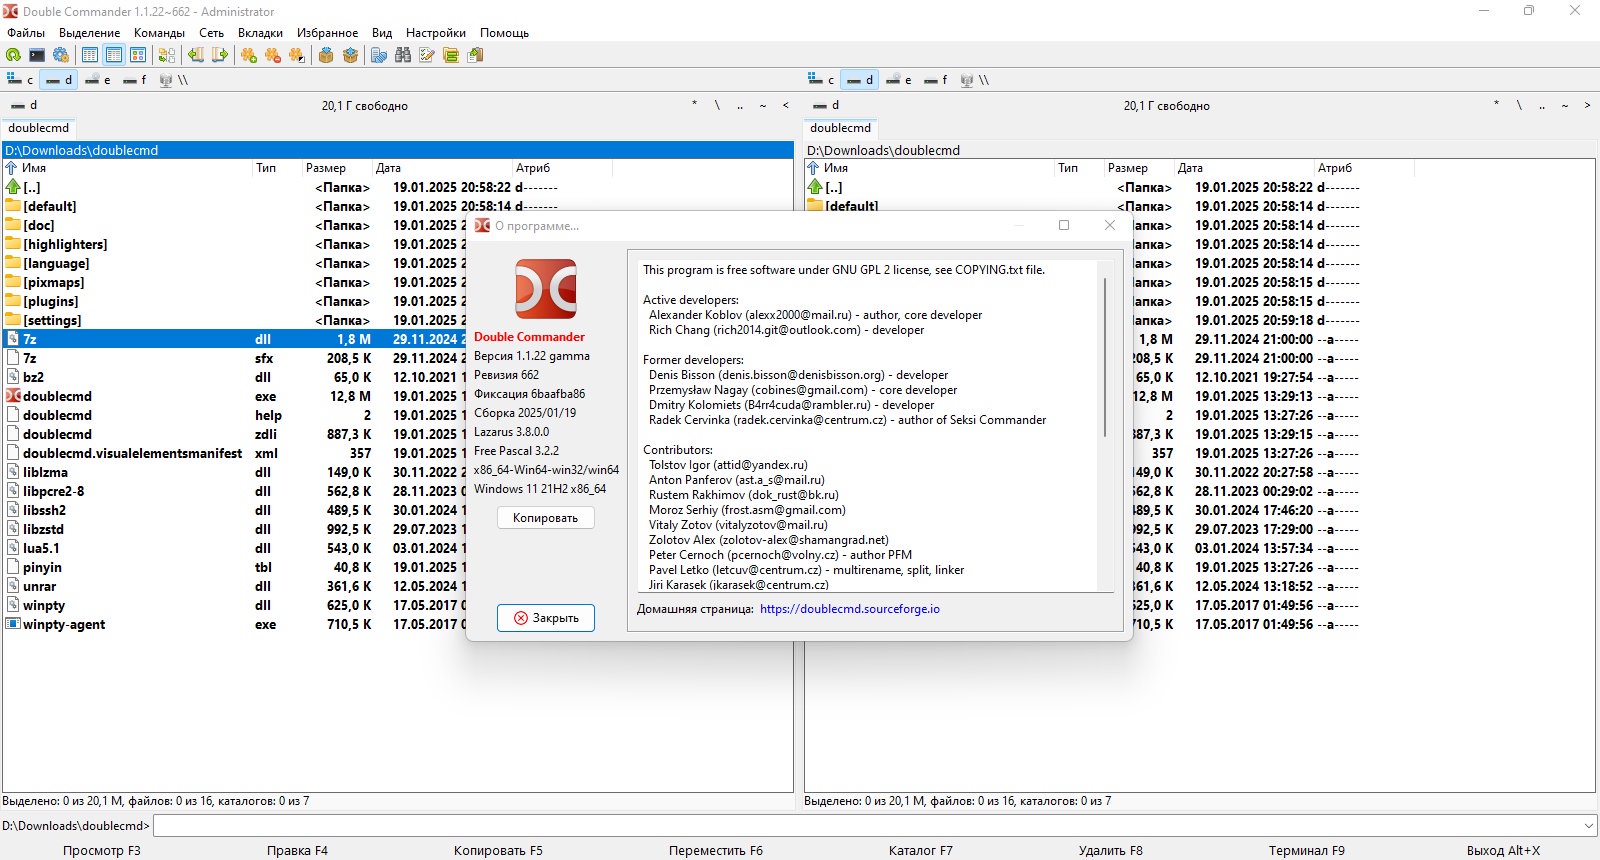The height and width of the screenshot is (860, 1600).
Task: Click the asterisk button in left panel header
Action: pos(694,105)
